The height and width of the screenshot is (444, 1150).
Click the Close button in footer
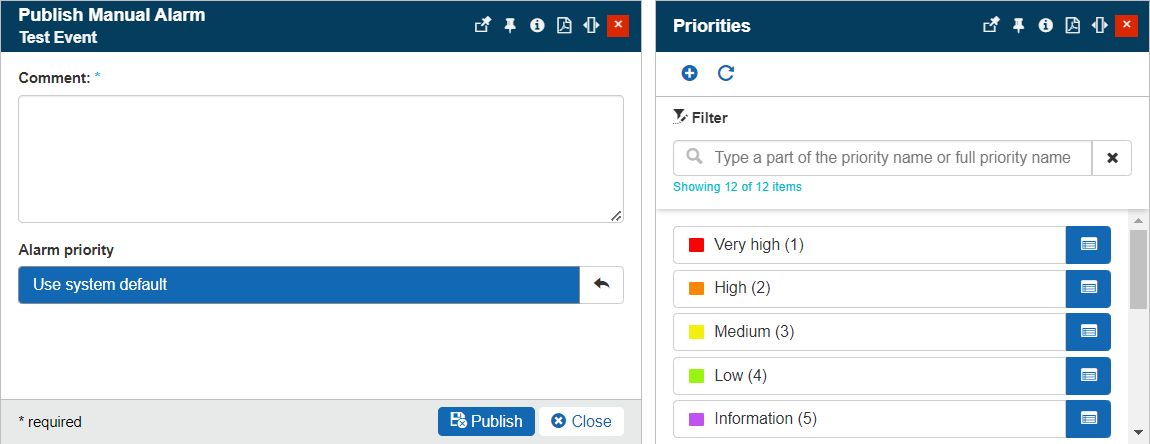pyautogui.click(x=581, y=421)
